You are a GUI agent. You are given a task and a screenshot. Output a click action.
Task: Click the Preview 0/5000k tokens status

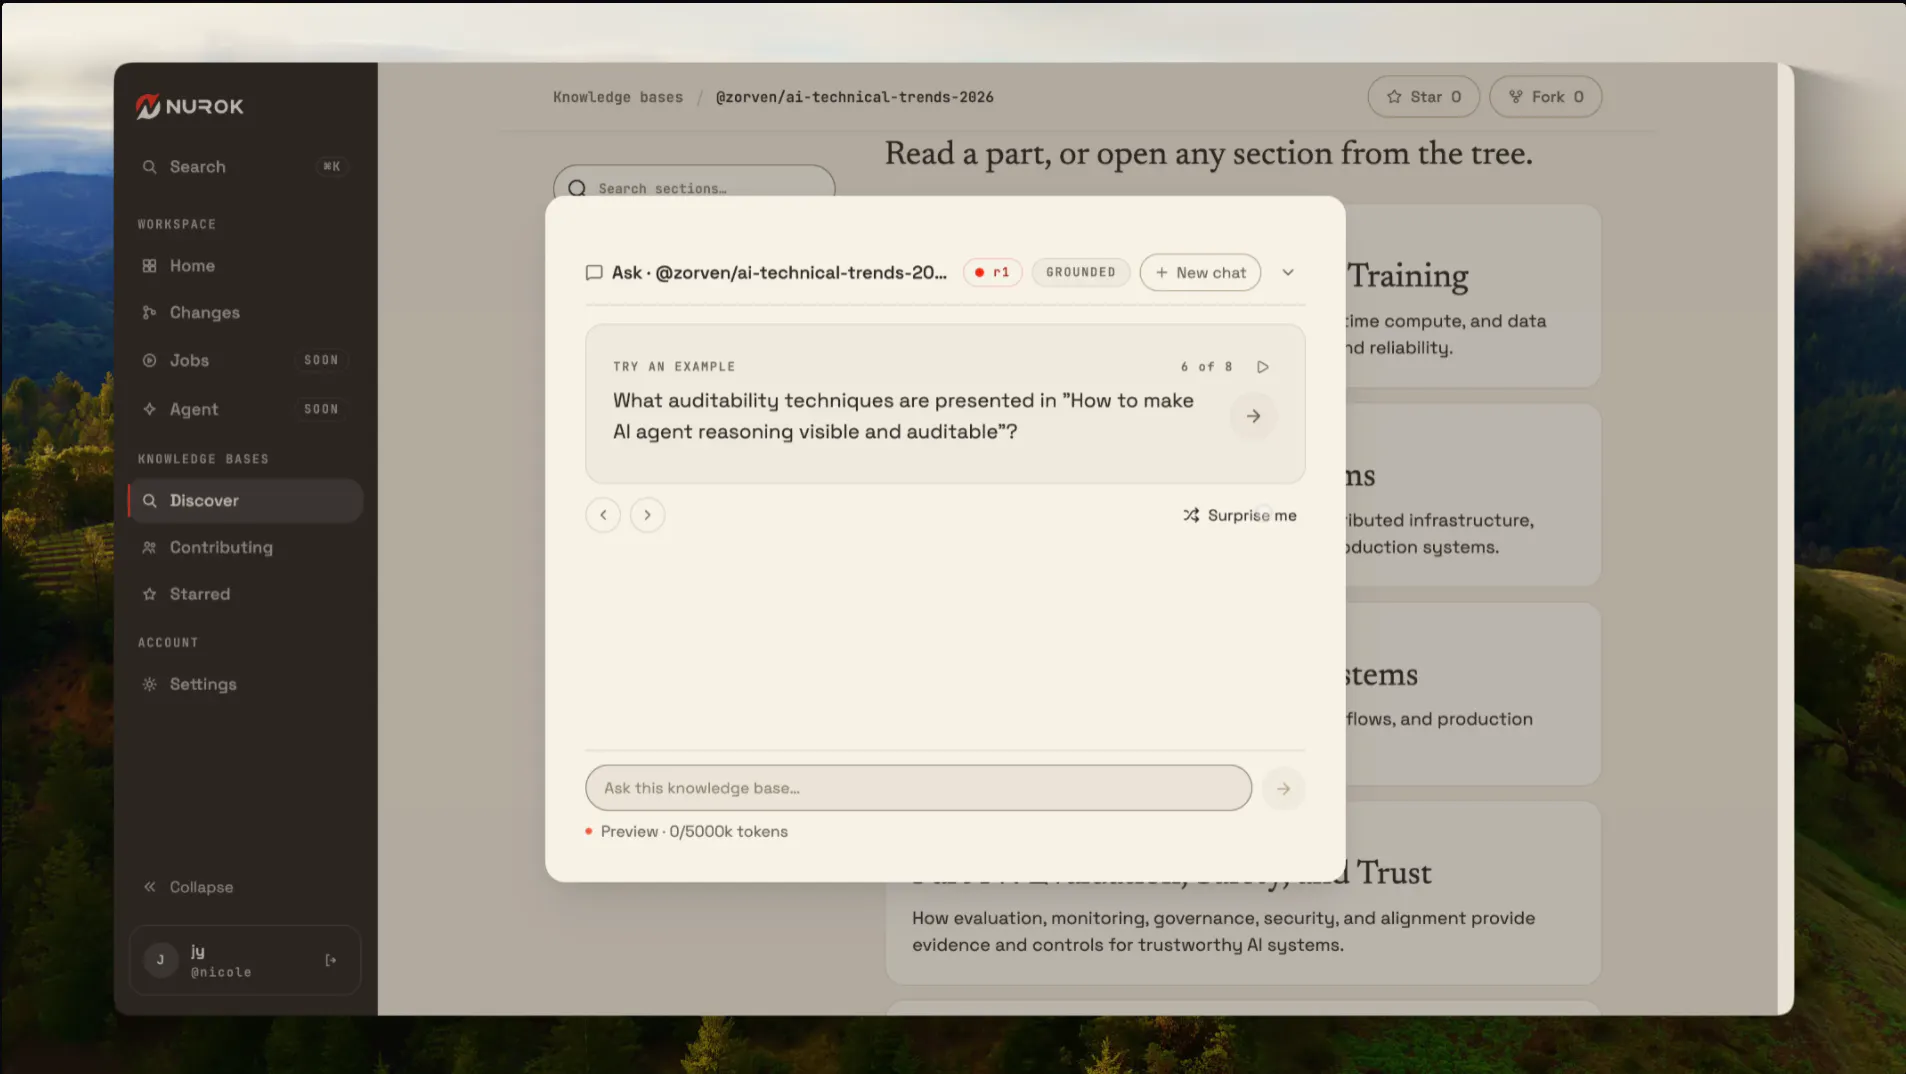688,832
